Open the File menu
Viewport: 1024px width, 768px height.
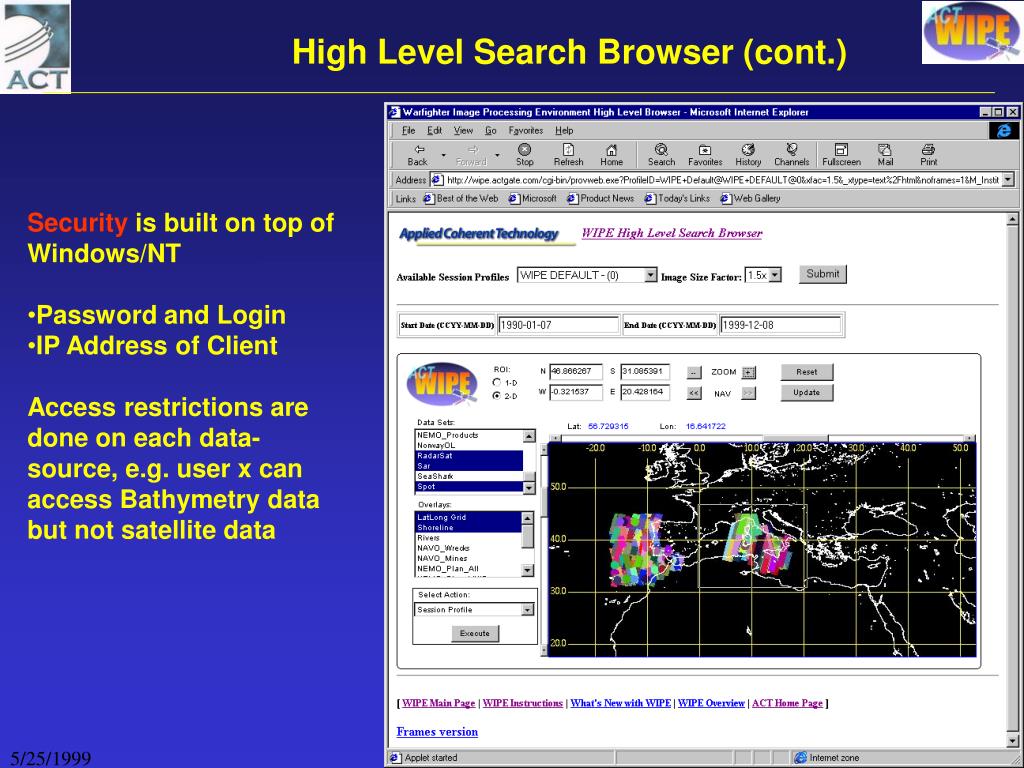click(x=409, y=131)
